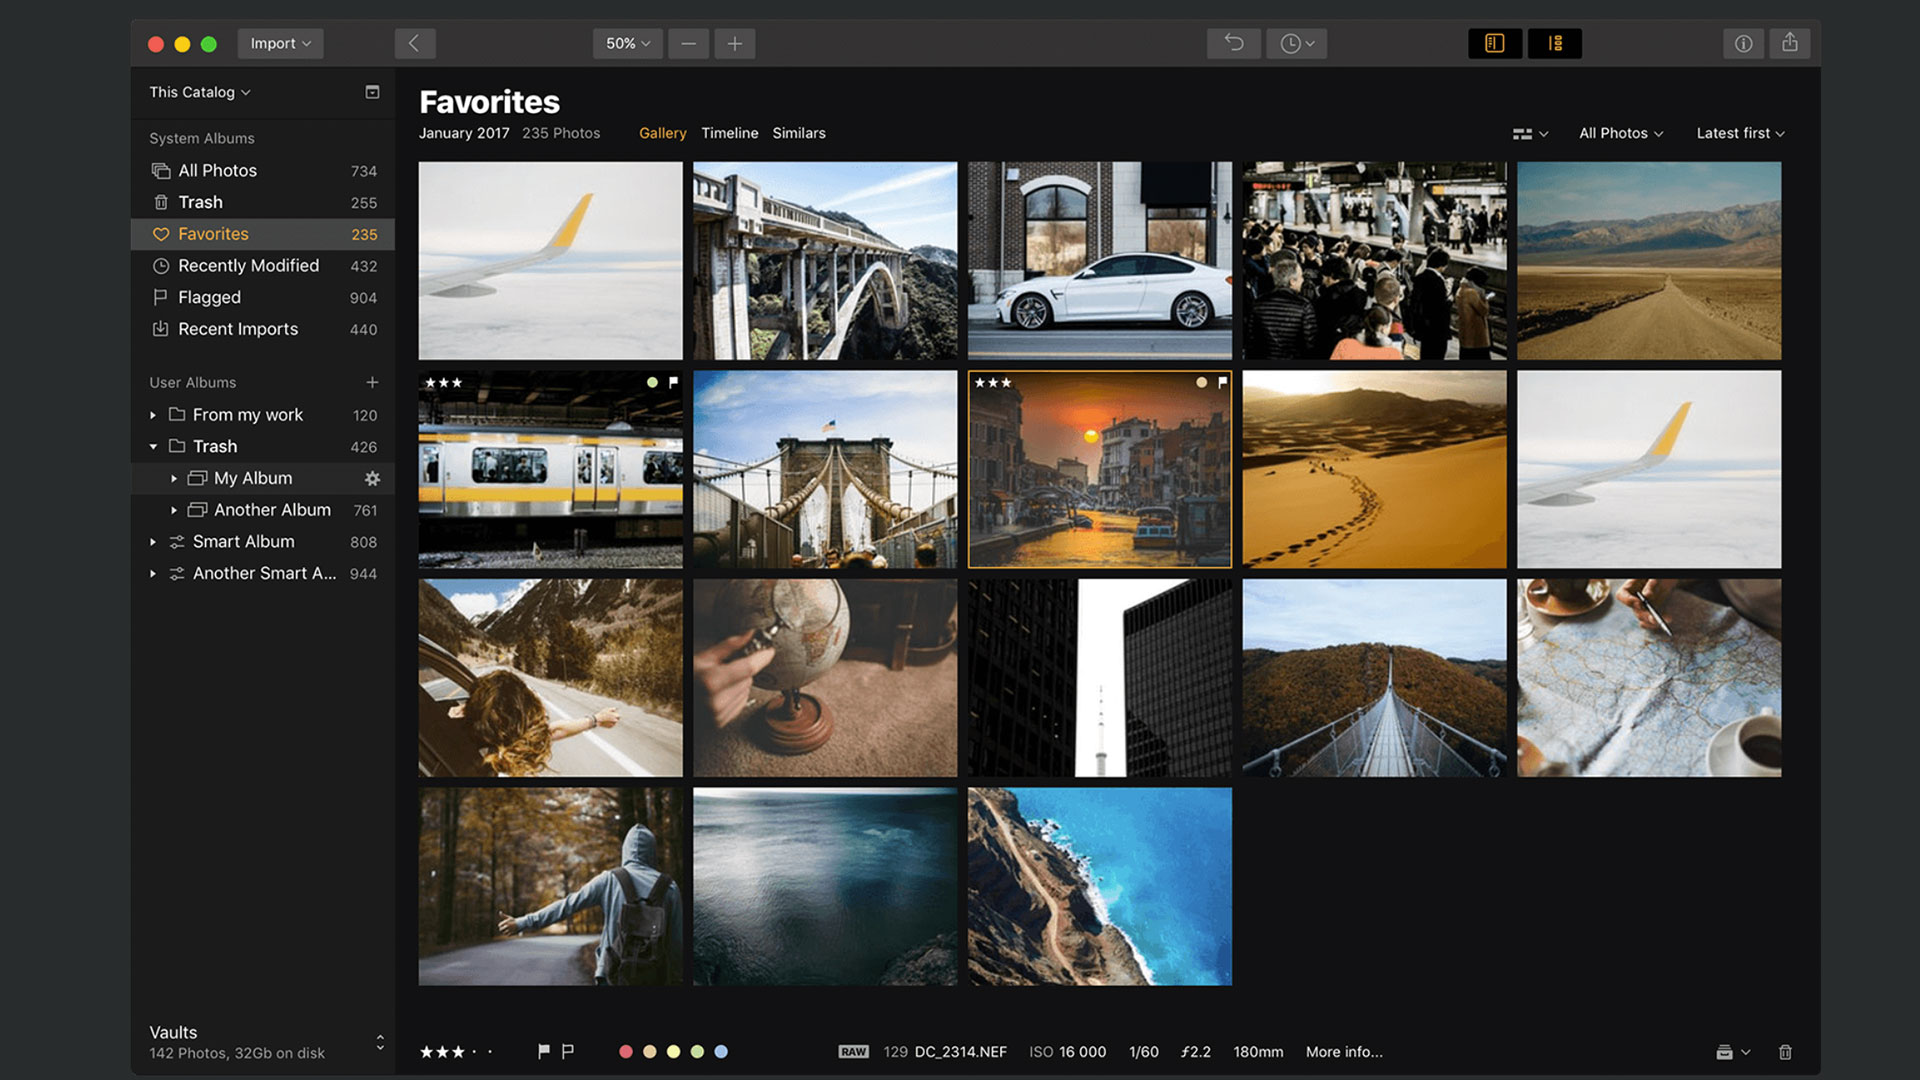Open the Import dropdown
The image size is (1920, 1080).
click(280, 43)
